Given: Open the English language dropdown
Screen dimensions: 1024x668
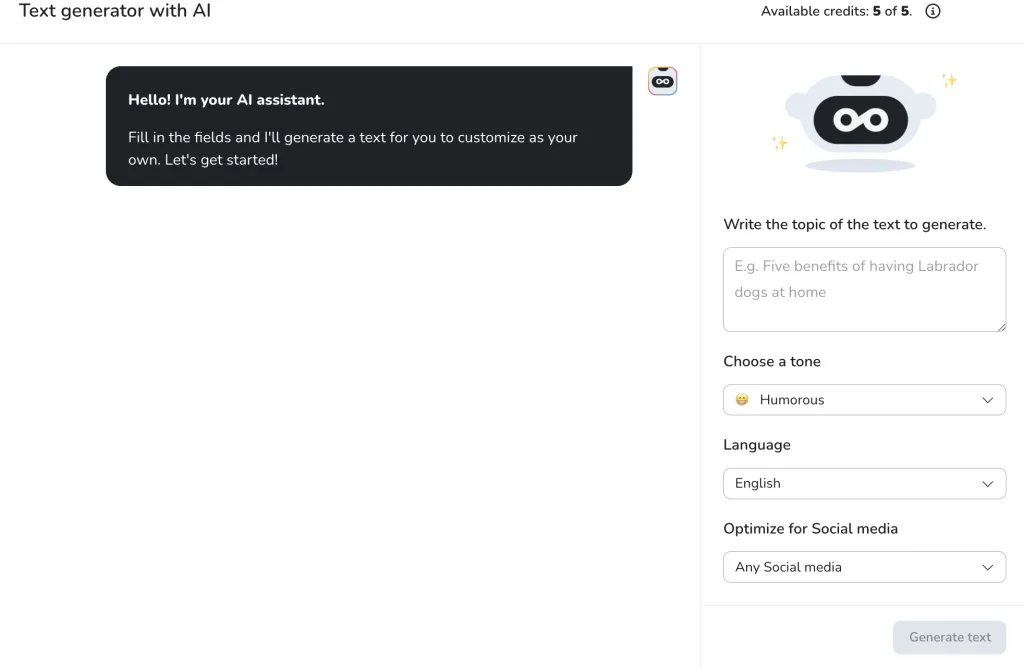Looking at the screenshot, I should click(x=864, y=483).
